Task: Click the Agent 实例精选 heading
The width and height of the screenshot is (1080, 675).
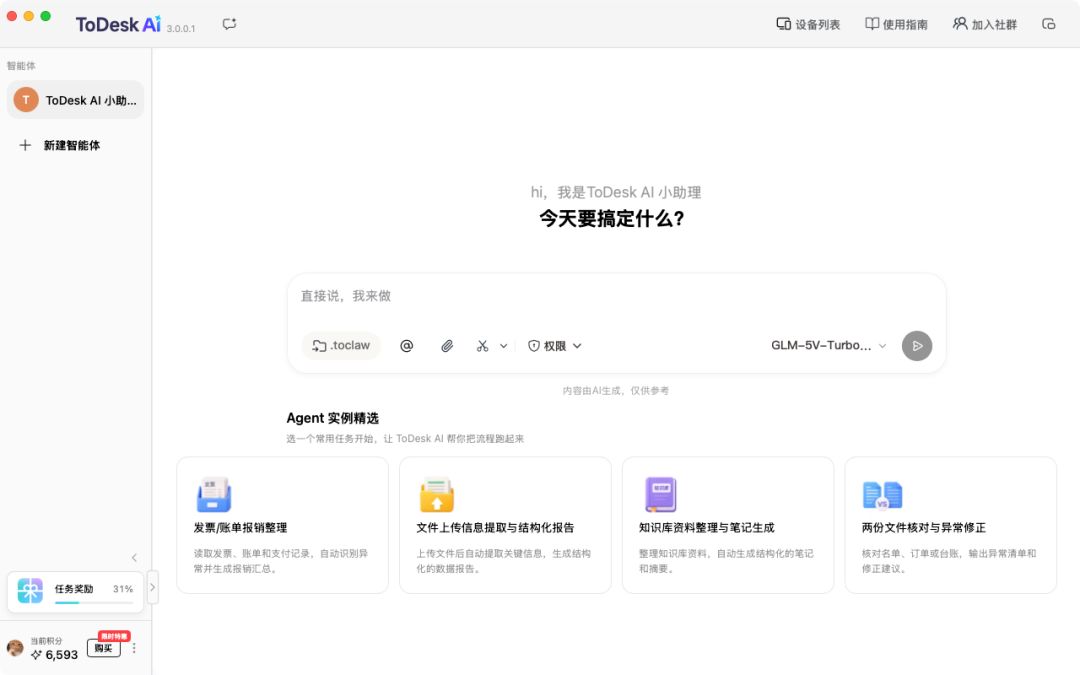Action: pyautogui.click(x=333, y=418)
